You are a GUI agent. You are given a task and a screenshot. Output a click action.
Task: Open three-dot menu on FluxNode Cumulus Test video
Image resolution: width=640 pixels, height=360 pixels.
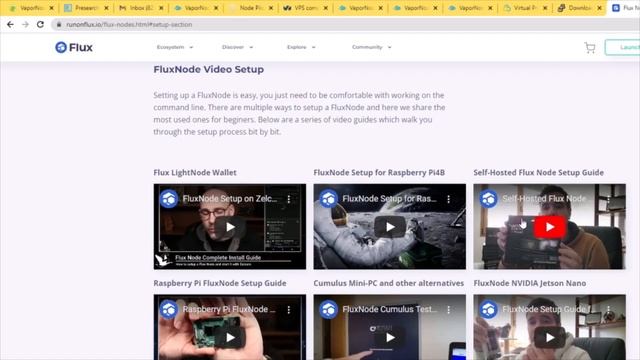click(449, 310)
